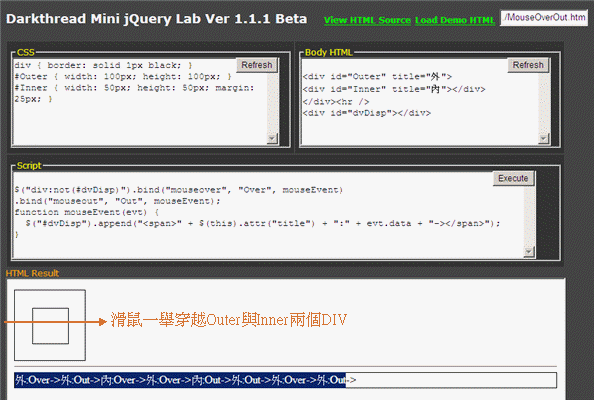Image resolution: width=594 pixels, height=400 pixels.
Task: Click the empty end of the dvDisp box
Action: click(x=455, y=380)
